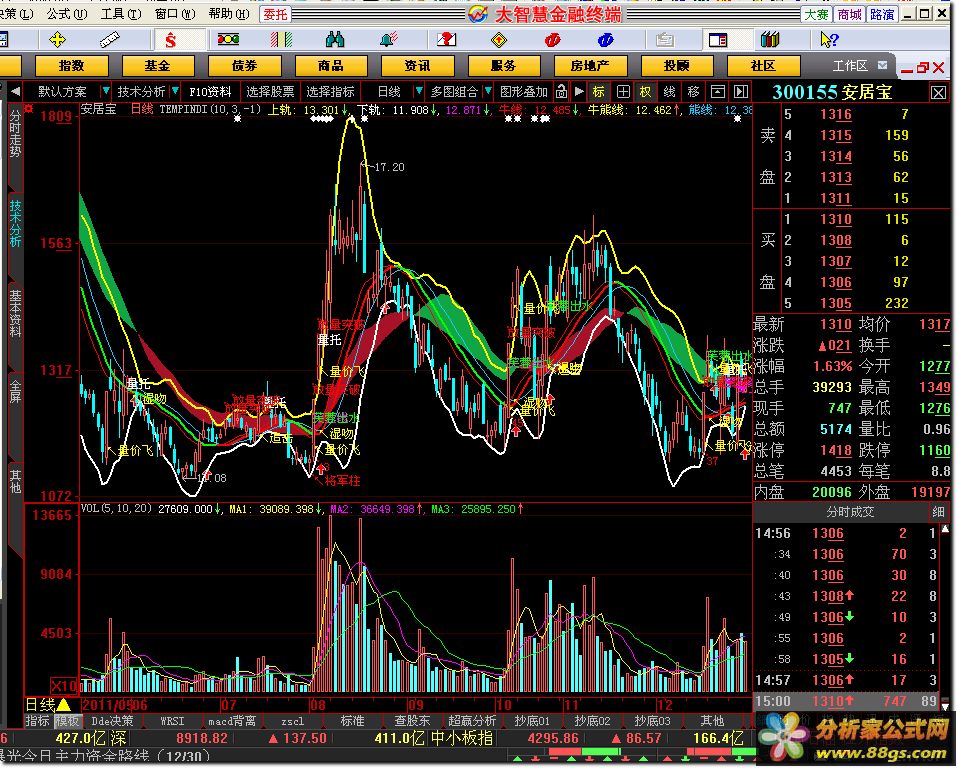The width and height of the screenshot is (958, 768).
Task: Expand the 日线 period dropdown arrow
Action: coord(419,92)
